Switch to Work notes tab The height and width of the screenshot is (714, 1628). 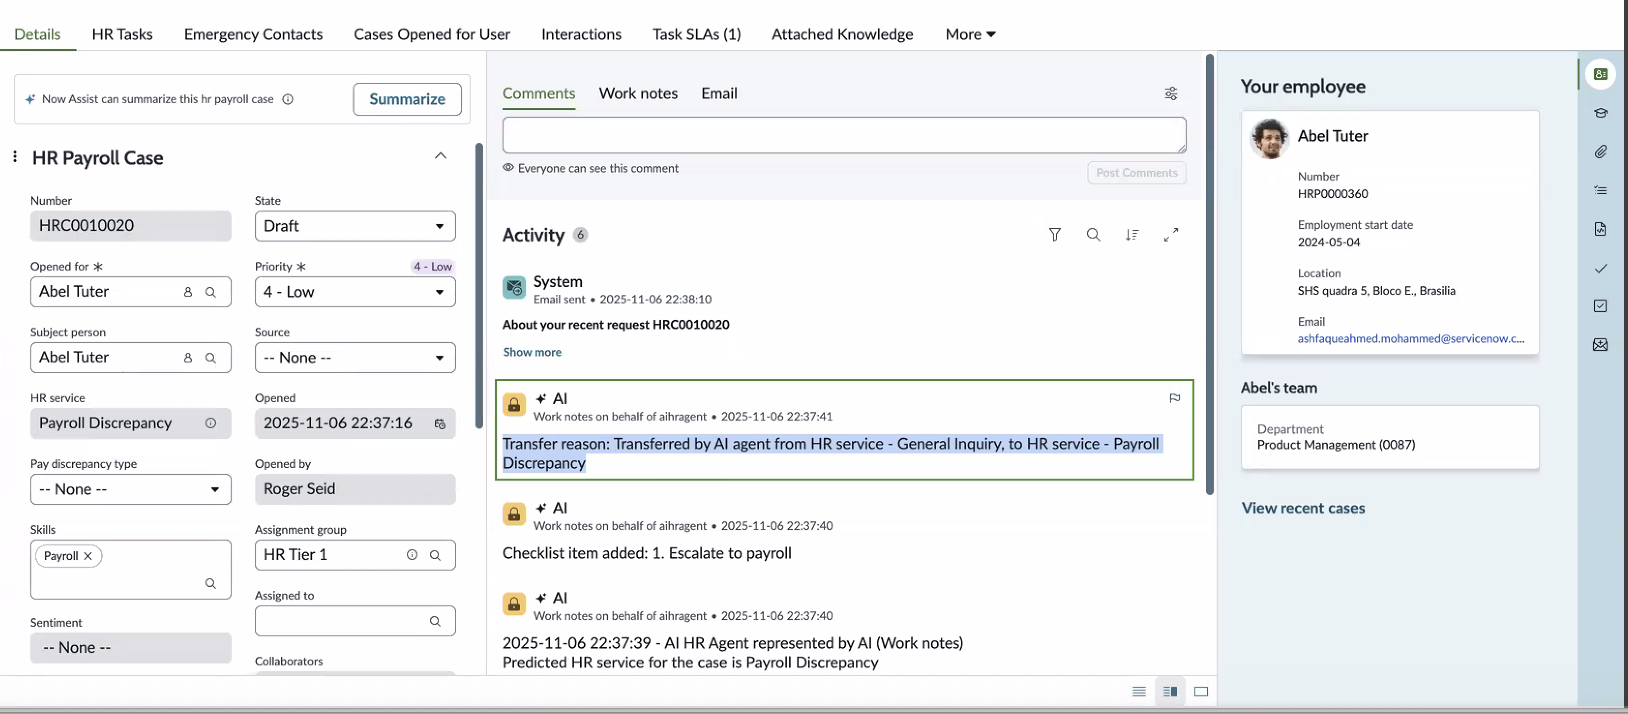click(x=638, y=93)
